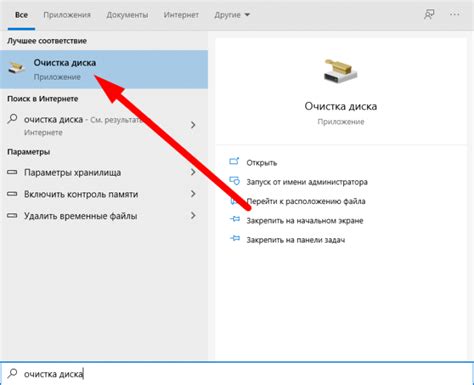Click the Очистка диска icon in results list

[16, 68]
